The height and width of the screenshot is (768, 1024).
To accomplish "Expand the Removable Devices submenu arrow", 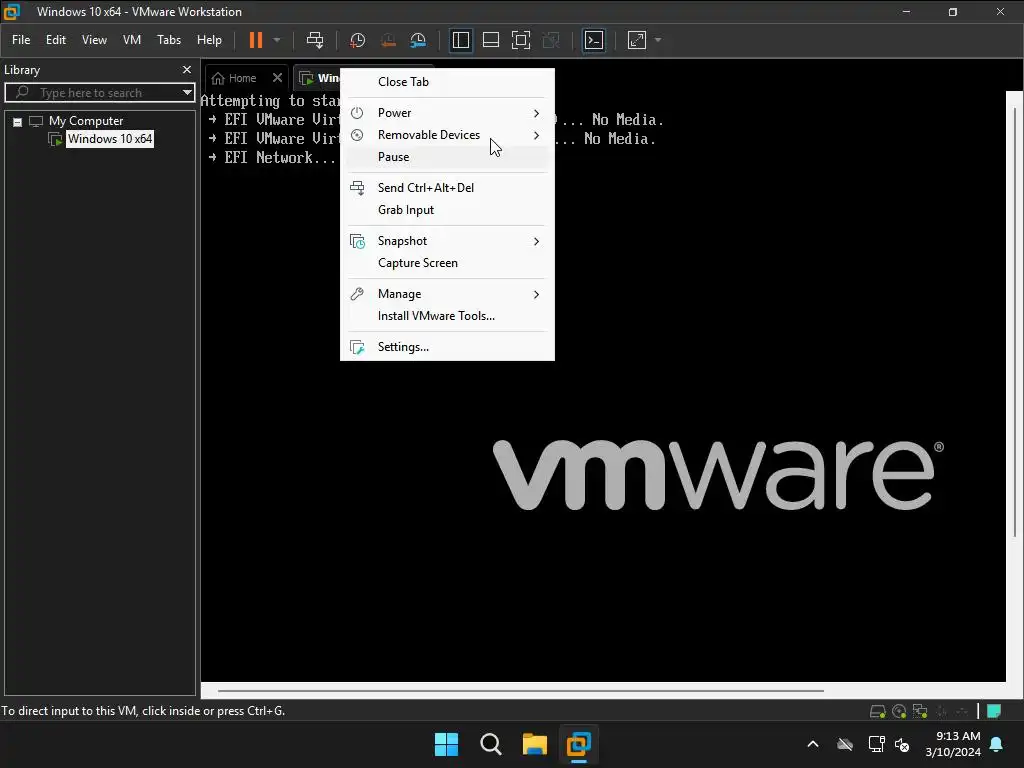I will click(536, 135).
